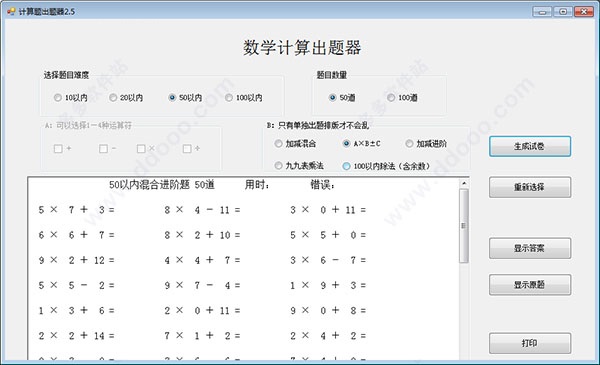Show answers with 显示答案 button

tap(530, 248)
